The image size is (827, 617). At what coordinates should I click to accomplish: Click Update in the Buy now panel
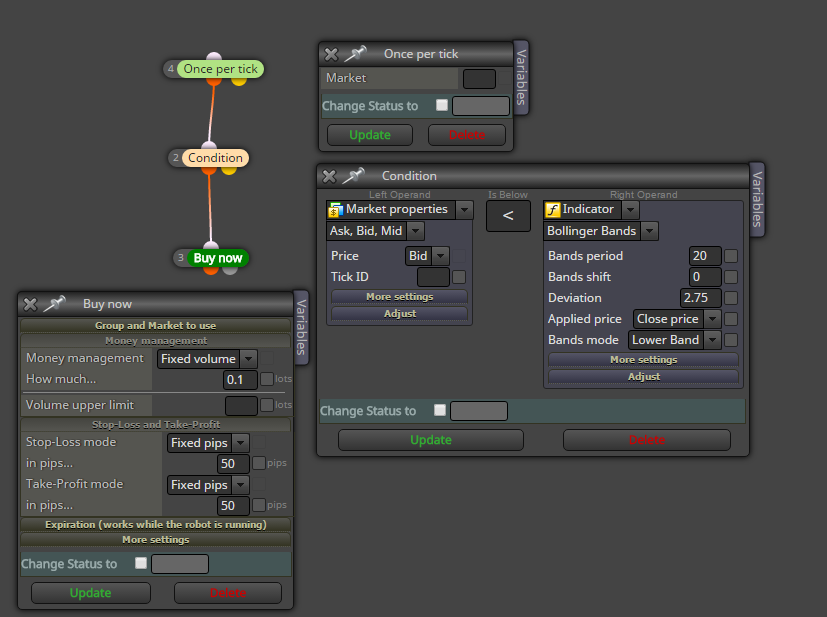[x=91, y=593]
